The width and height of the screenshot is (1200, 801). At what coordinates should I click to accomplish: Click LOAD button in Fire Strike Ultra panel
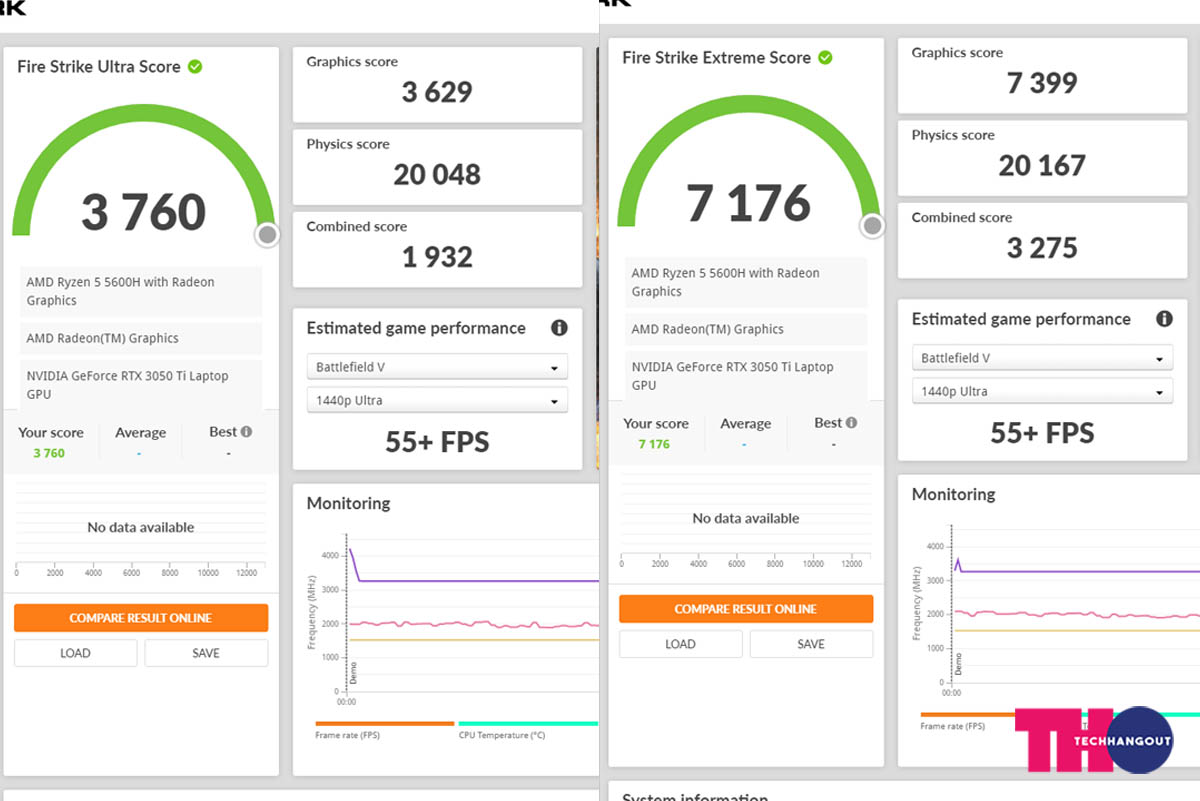75,653
